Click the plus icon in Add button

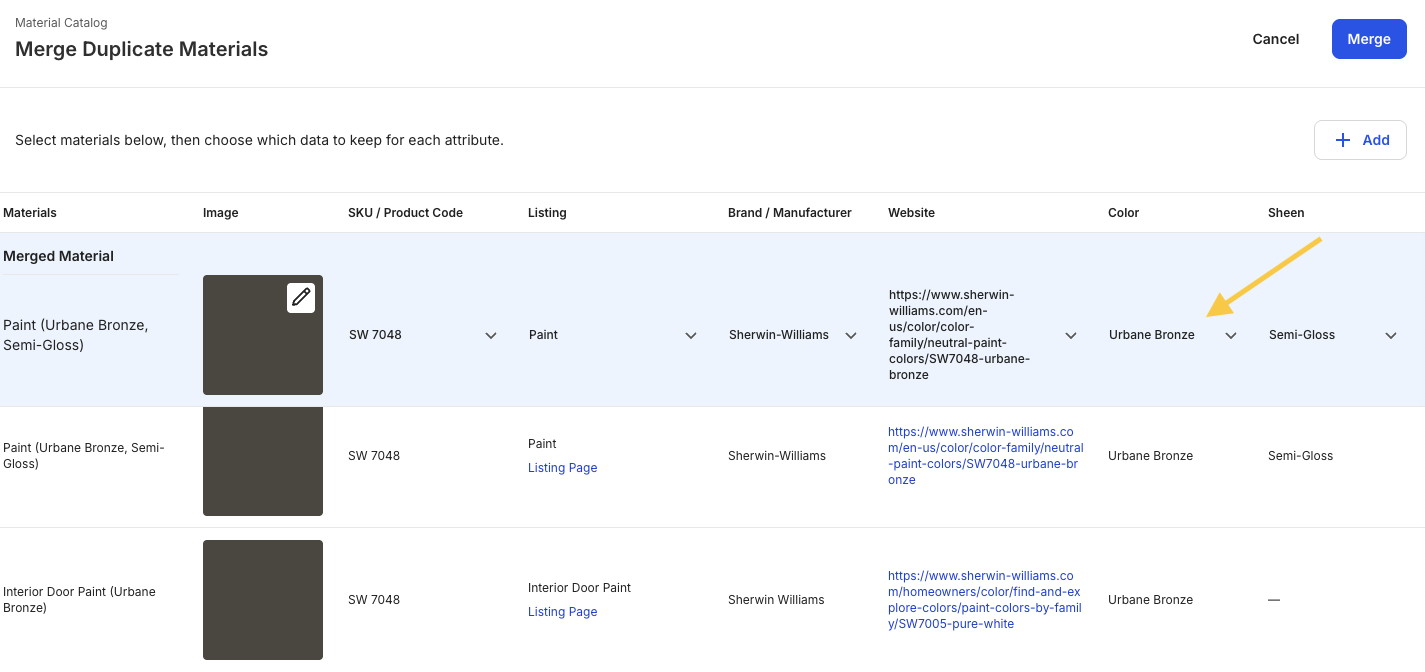pyautogui.click(x=1343, y=140)
